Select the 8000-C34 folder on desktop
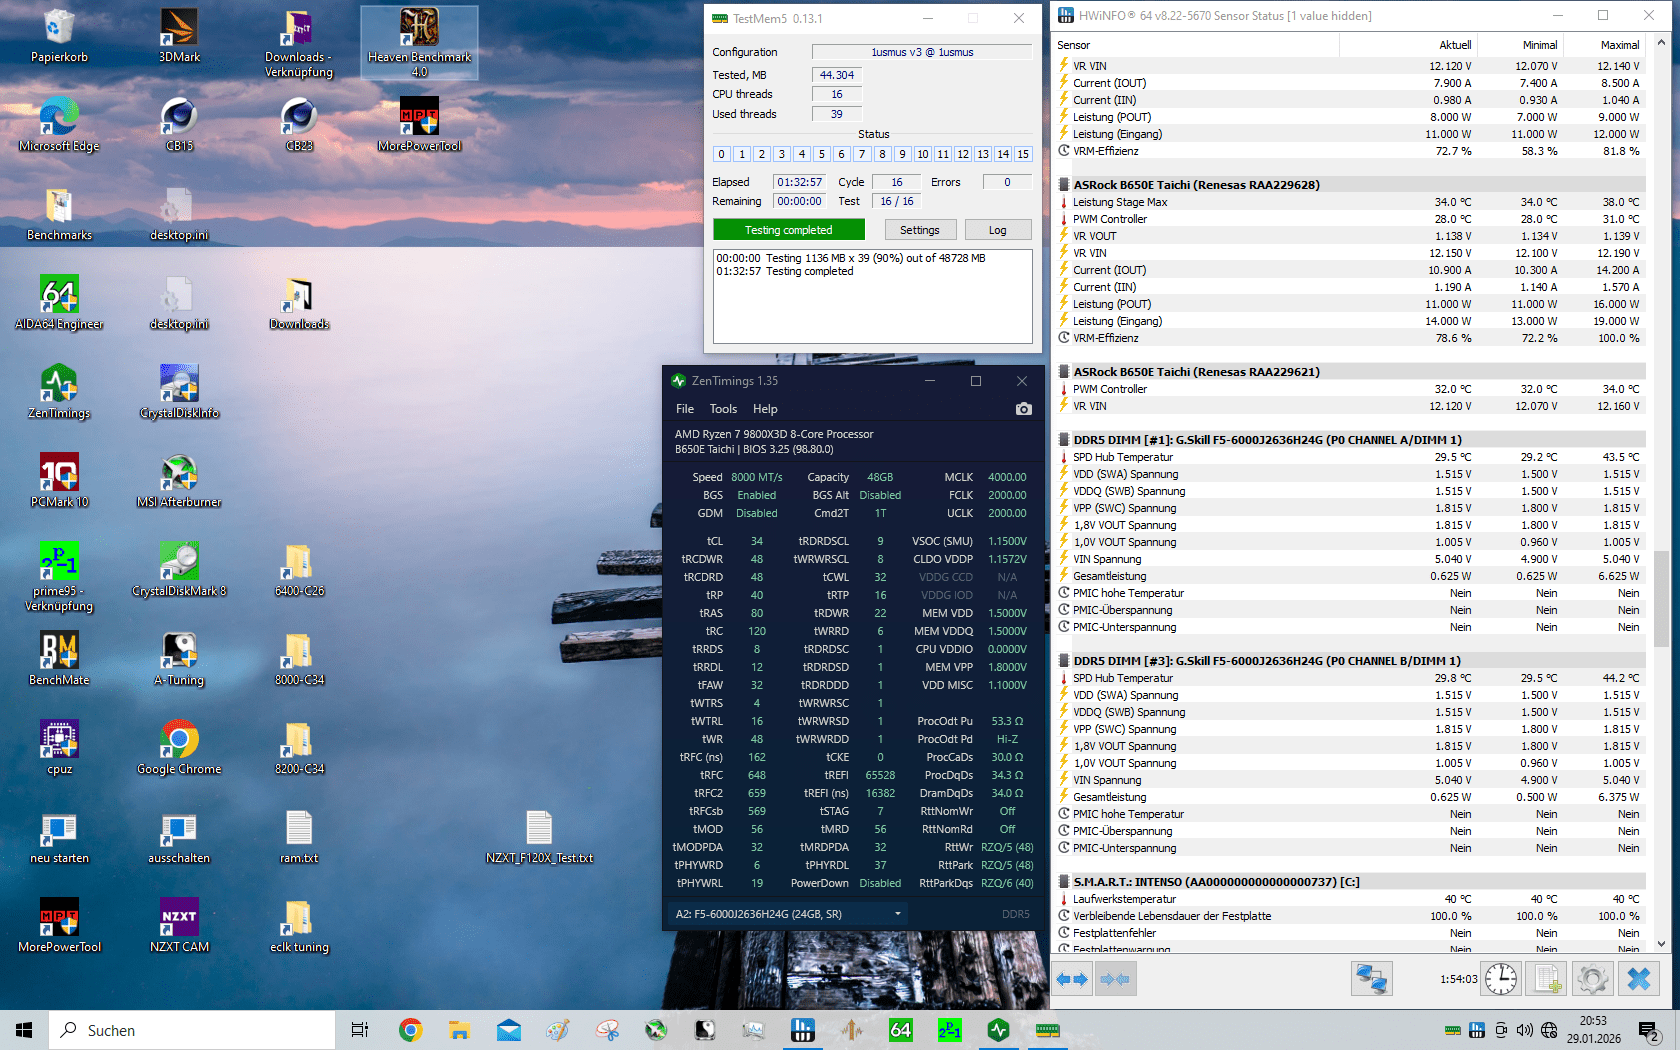The height and width of the screenshot is (1050, 1680). [x=299, y=659]
